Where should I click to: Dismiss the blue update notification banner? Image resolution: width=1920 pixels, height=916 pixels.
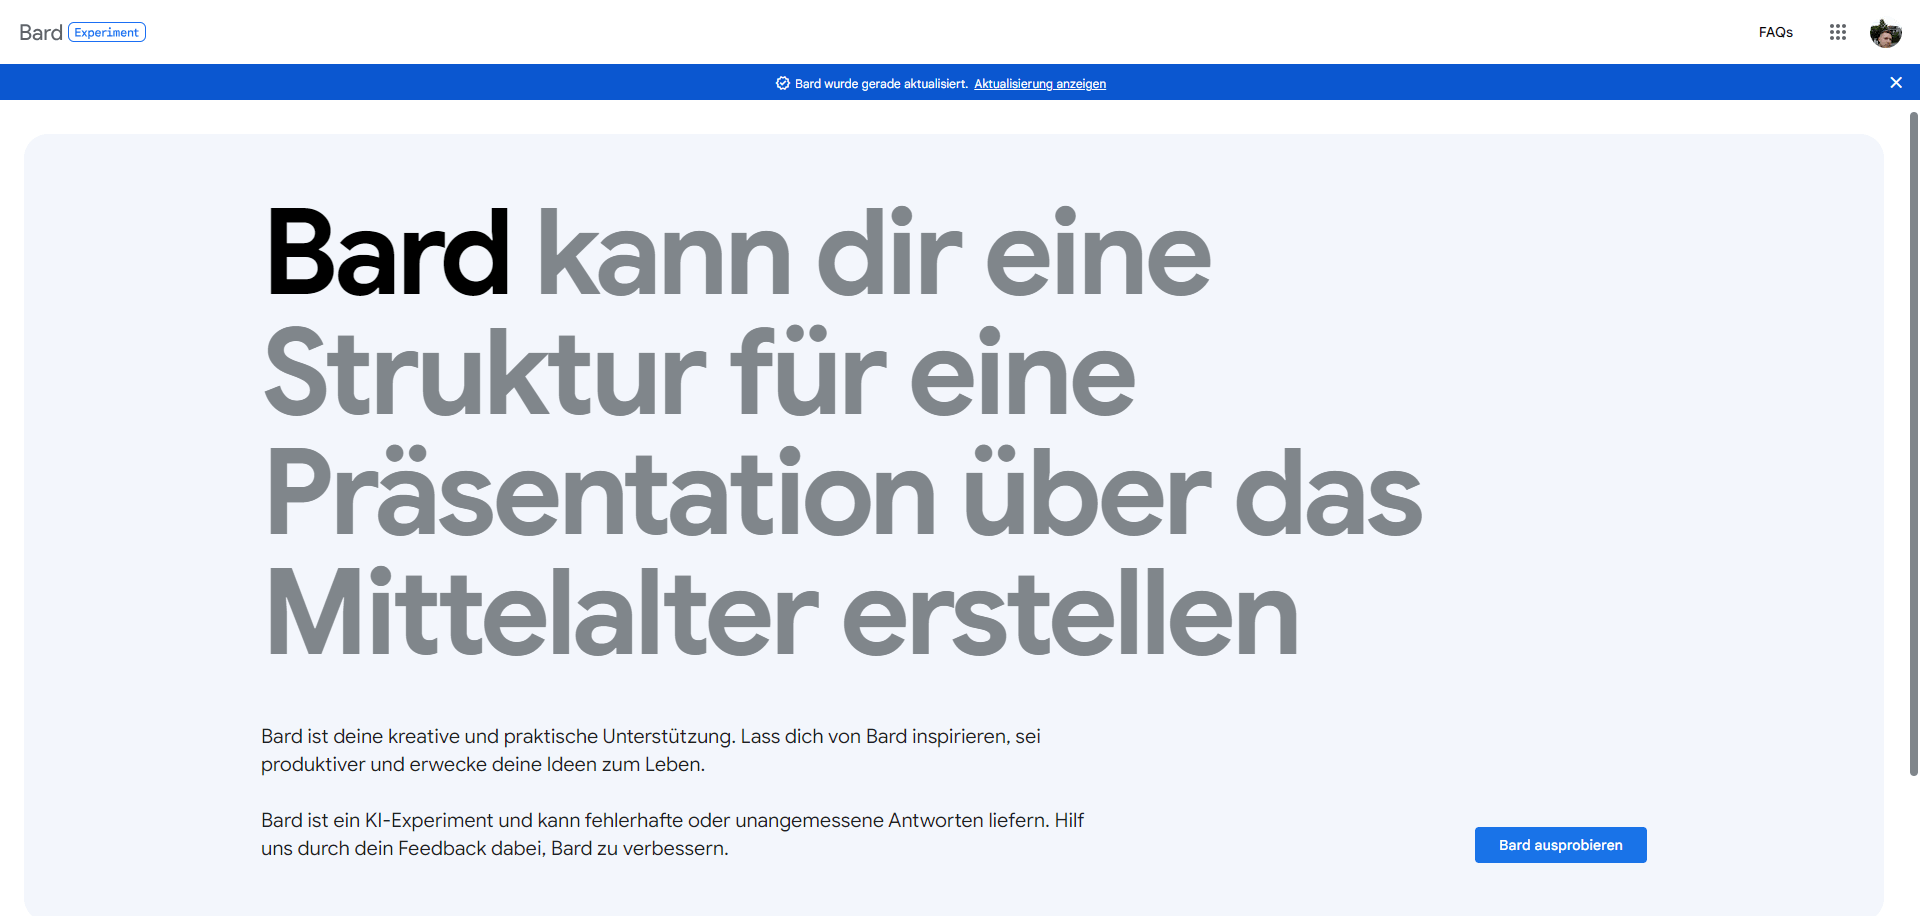1895,83
